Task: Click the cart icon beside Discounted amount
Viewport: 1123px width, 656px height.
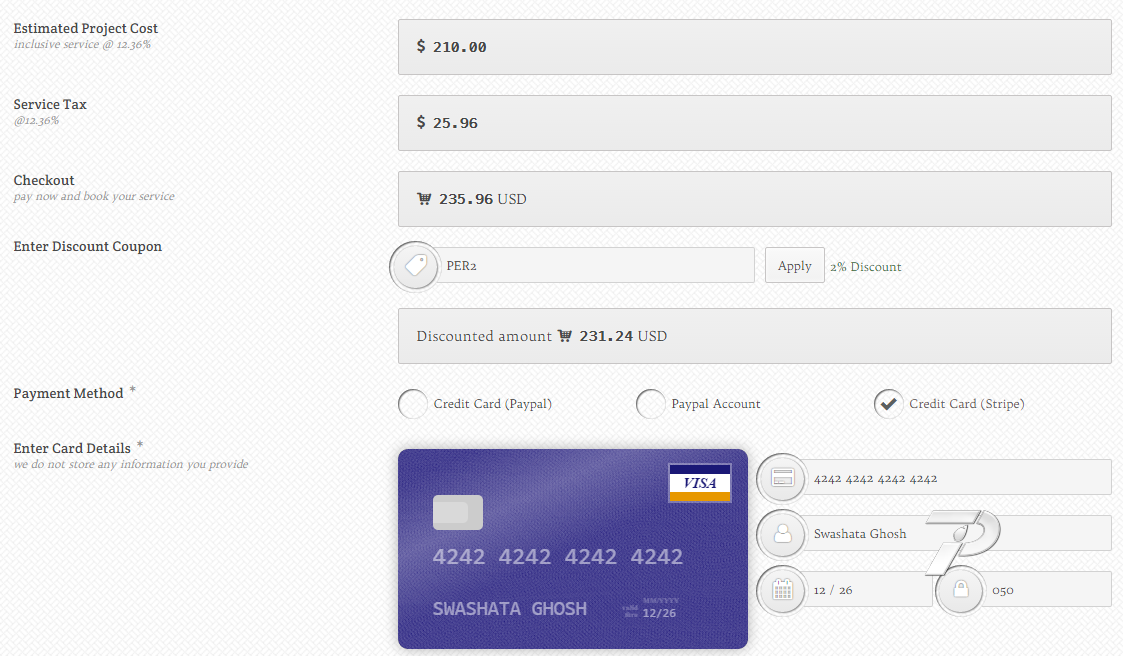Action: tap(564, 335)
